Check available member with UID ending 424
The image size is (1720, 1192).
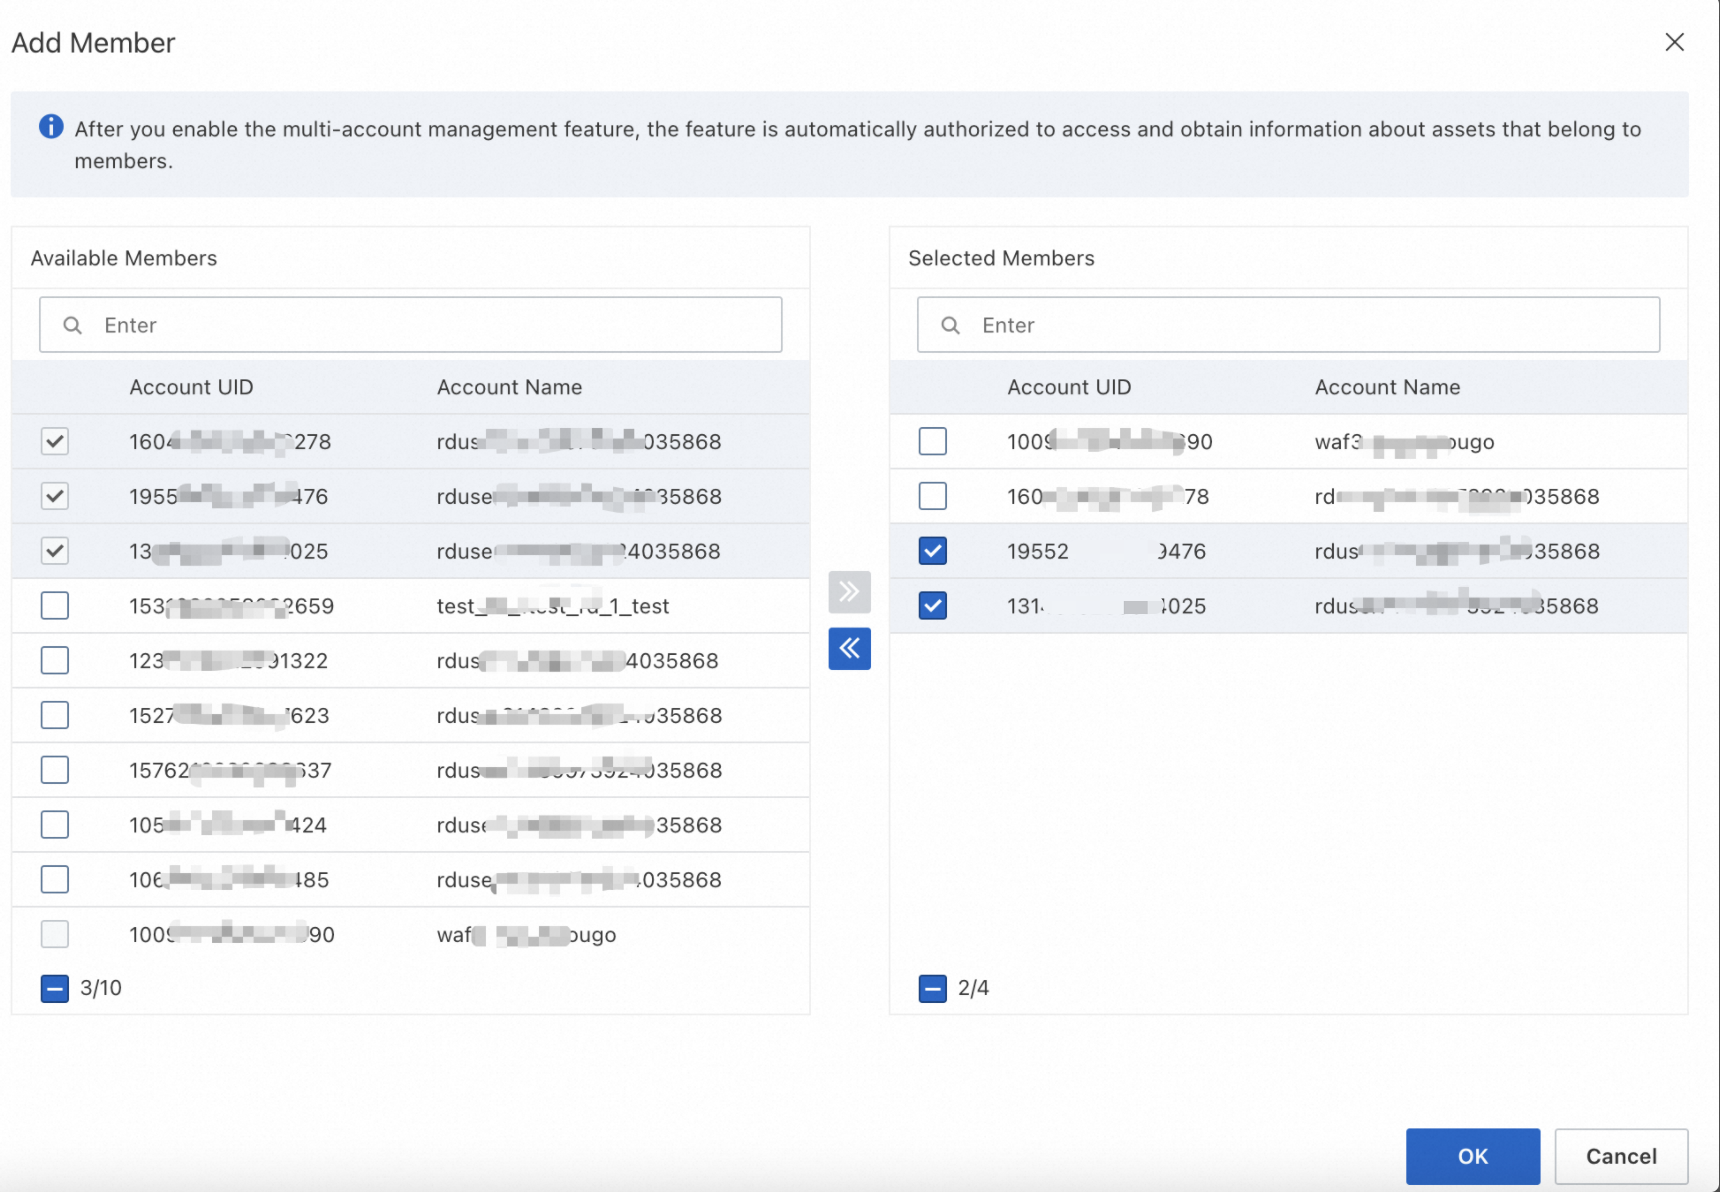pyautogui.click(x=55, y=825)
